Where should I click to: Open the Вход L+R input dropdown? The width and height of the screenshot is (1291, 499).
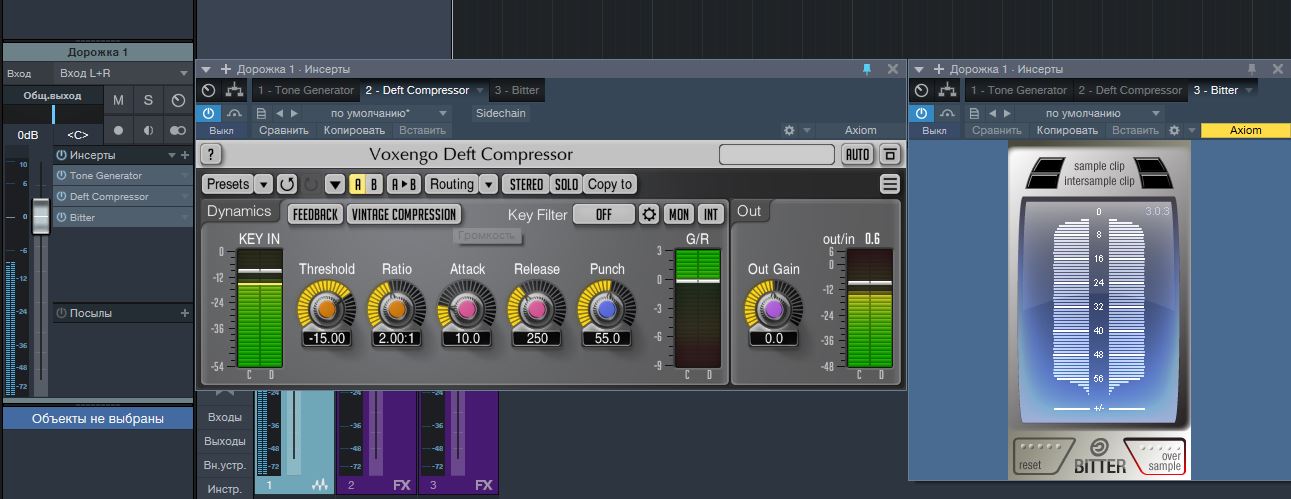point(122,73)
